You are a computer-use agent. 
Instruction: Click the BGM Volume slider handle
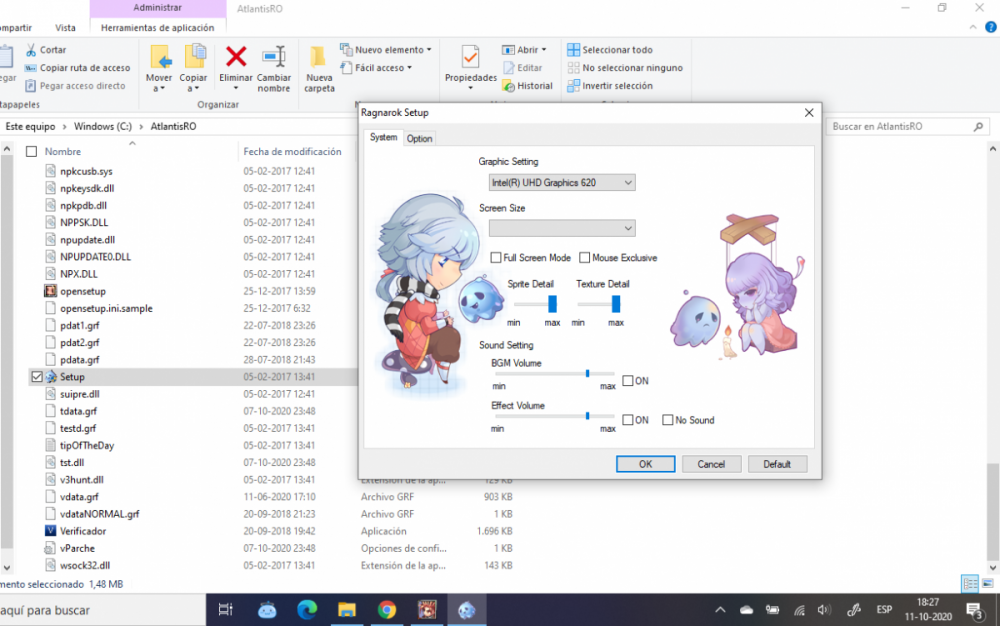587,373
